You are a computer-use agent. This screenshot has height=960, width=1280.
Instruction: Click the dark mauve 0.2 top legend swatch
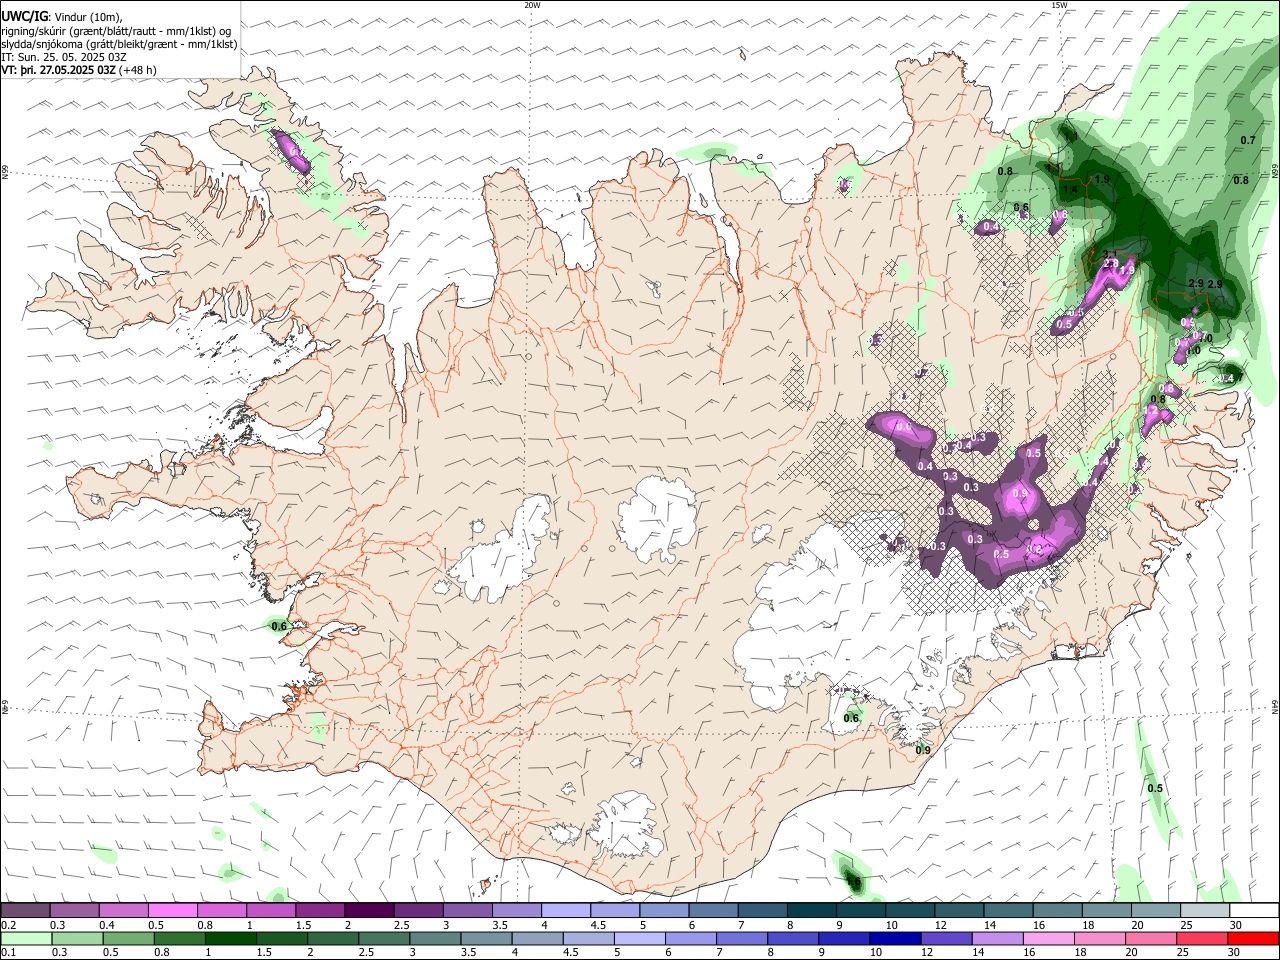(26, 911)
